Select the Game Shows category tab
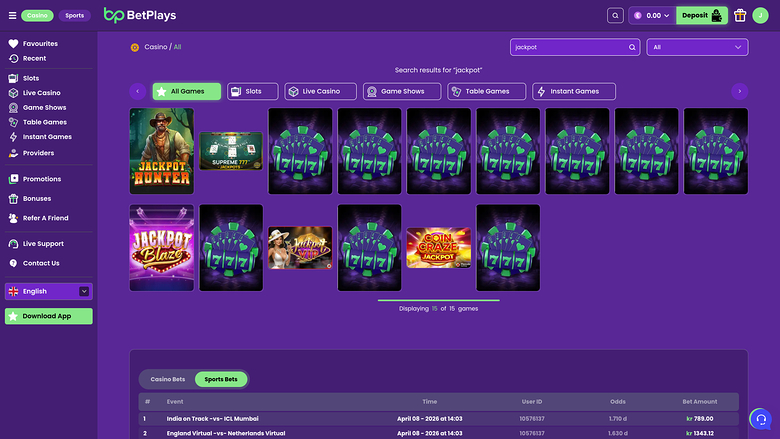The height and width of the screenshot is (439, 780). point(402,91)
